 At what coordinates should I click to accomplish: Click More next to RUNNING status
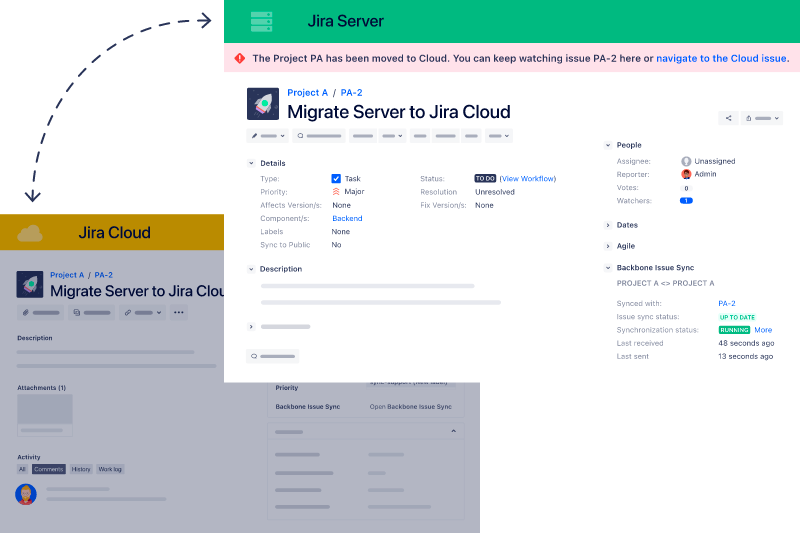(x=763, y=330)
